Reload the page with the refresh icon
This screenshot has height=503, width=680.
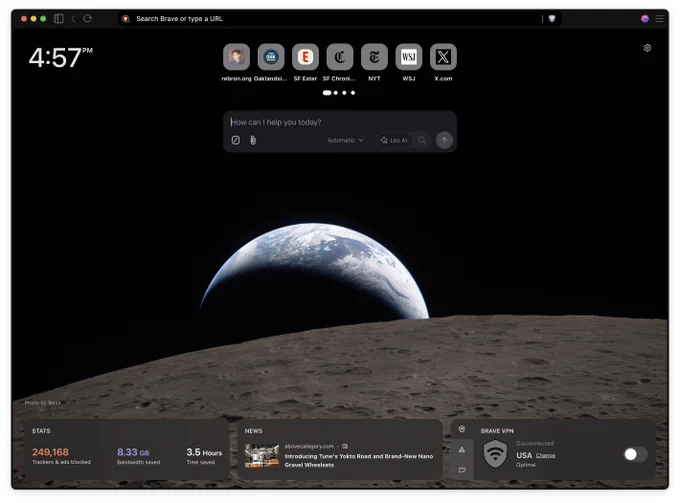point(88,19)
